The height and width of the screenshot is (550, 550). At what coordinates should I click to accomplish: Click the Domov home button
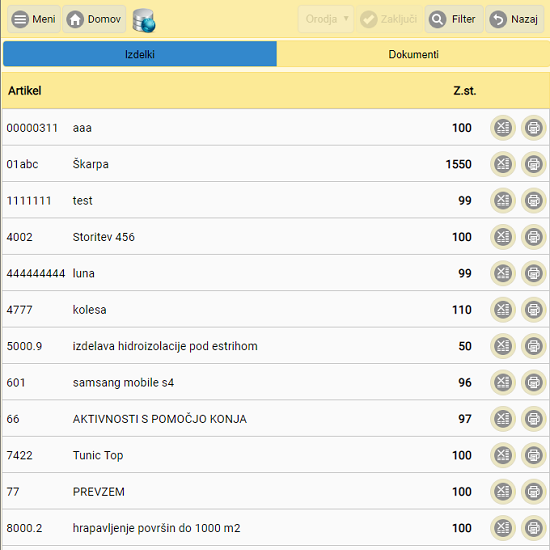tap(94, 19)
